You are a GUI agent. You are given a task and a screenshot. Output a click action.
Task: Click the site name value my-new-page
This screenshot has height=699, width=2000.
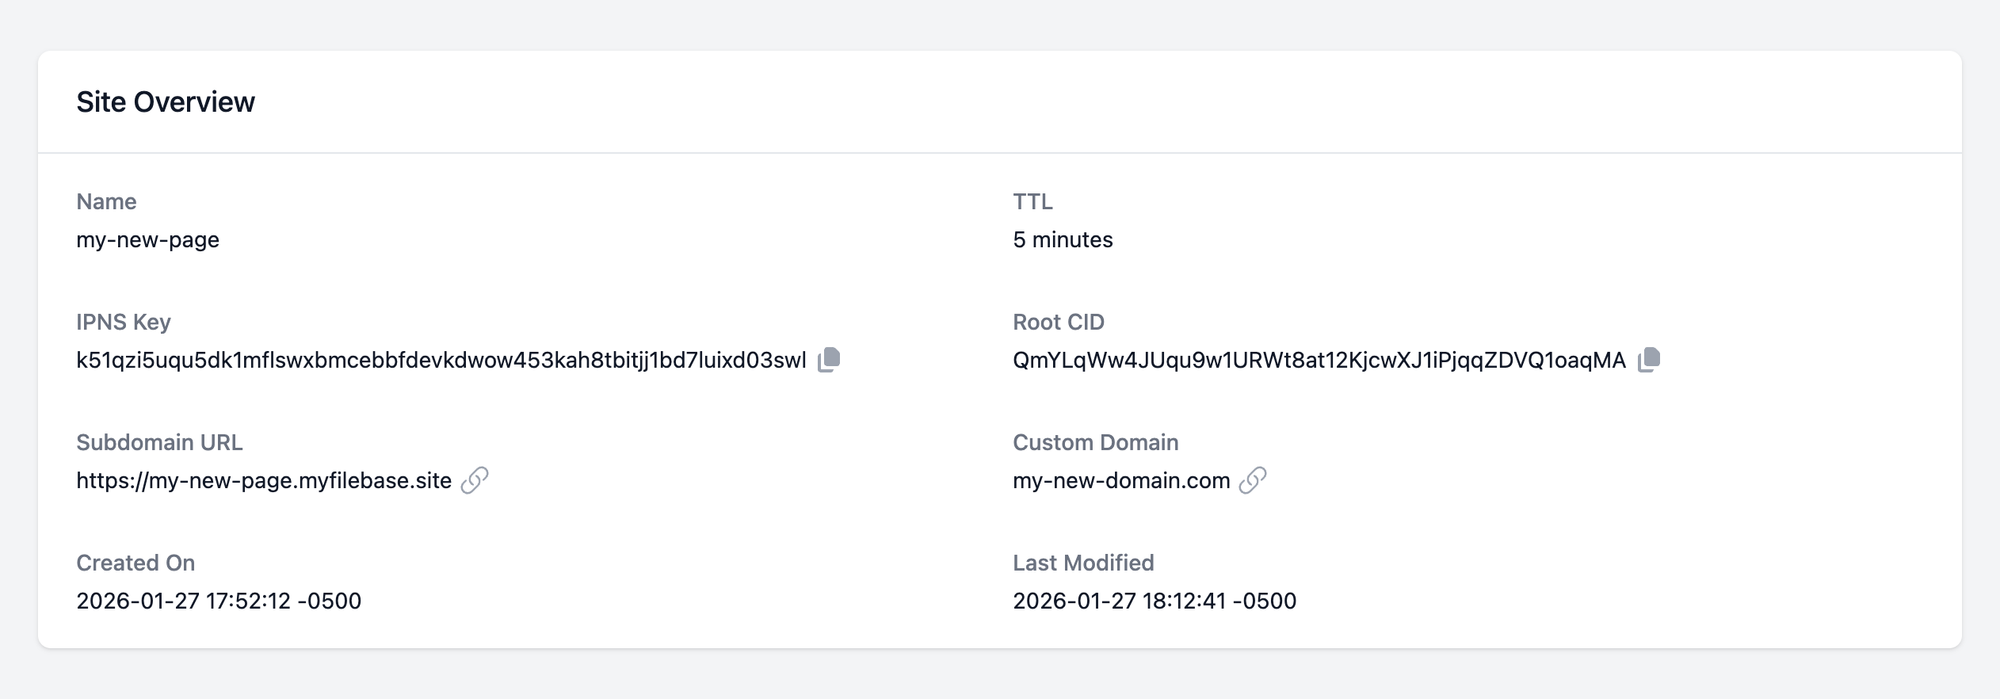point(148,240)
